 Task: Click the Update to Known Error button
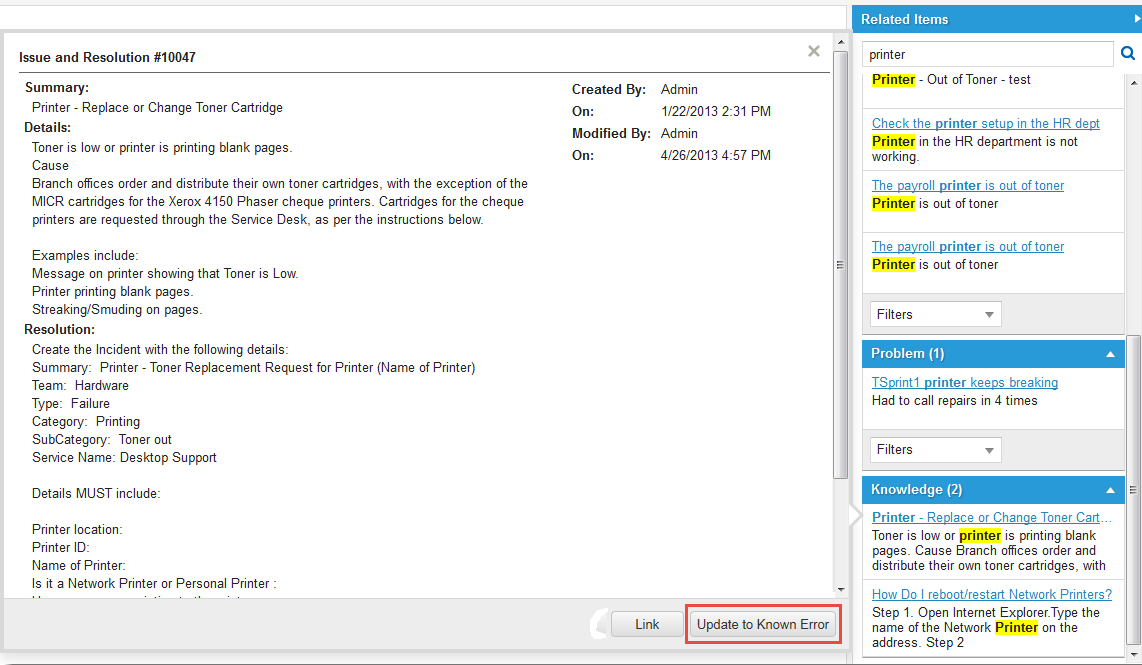(x=763, y=624)
